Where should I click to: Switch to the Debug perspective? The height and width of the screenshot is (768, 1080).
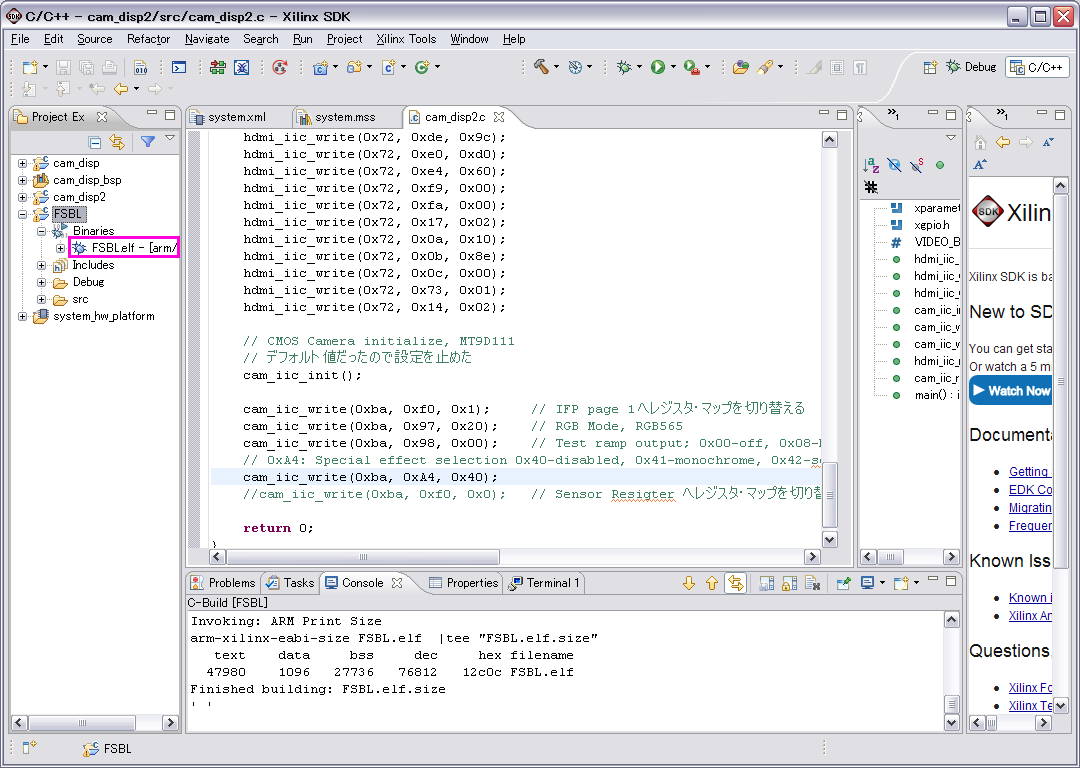971,67
